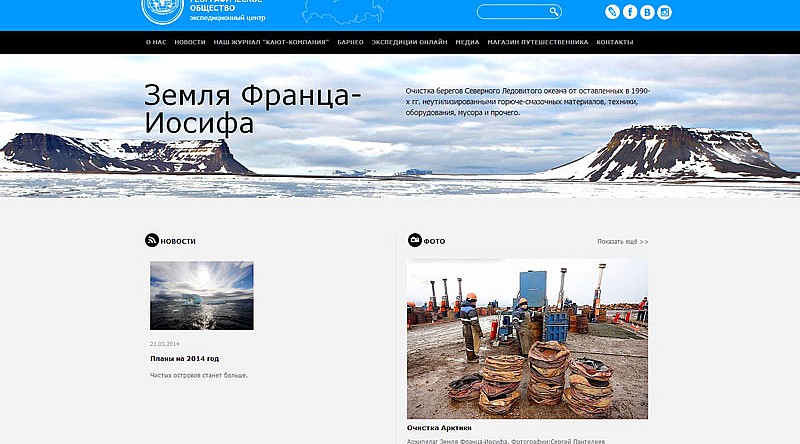800x444 pixels.
Task: Click the search magnifier icon
Action: pos(554,11)
